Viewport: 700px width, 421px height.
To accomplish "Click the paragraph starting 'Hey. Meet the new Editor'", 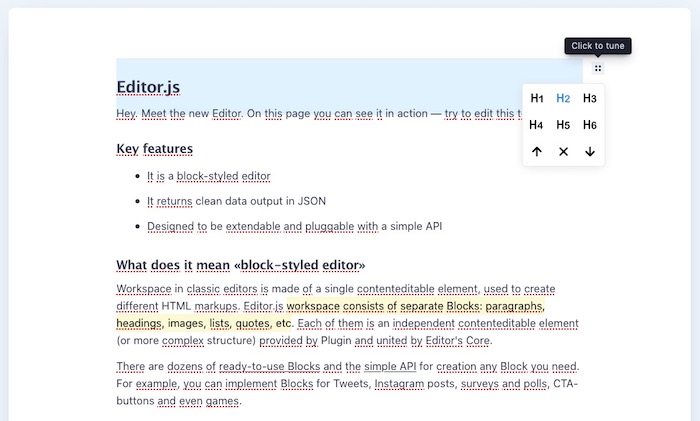I will tap(319, 113).
